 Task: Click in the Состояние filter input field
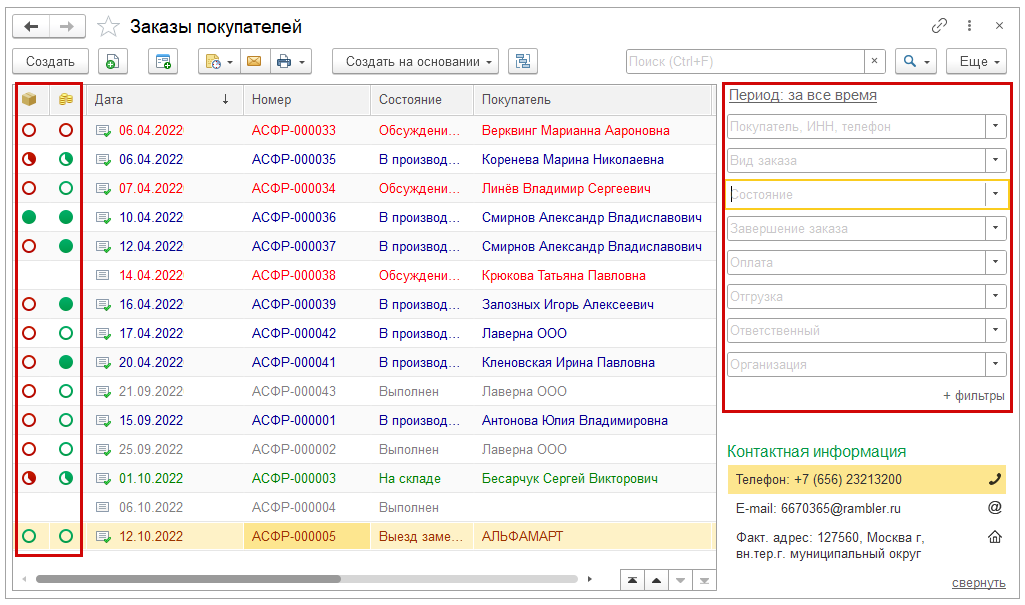(x=856, y=194)
